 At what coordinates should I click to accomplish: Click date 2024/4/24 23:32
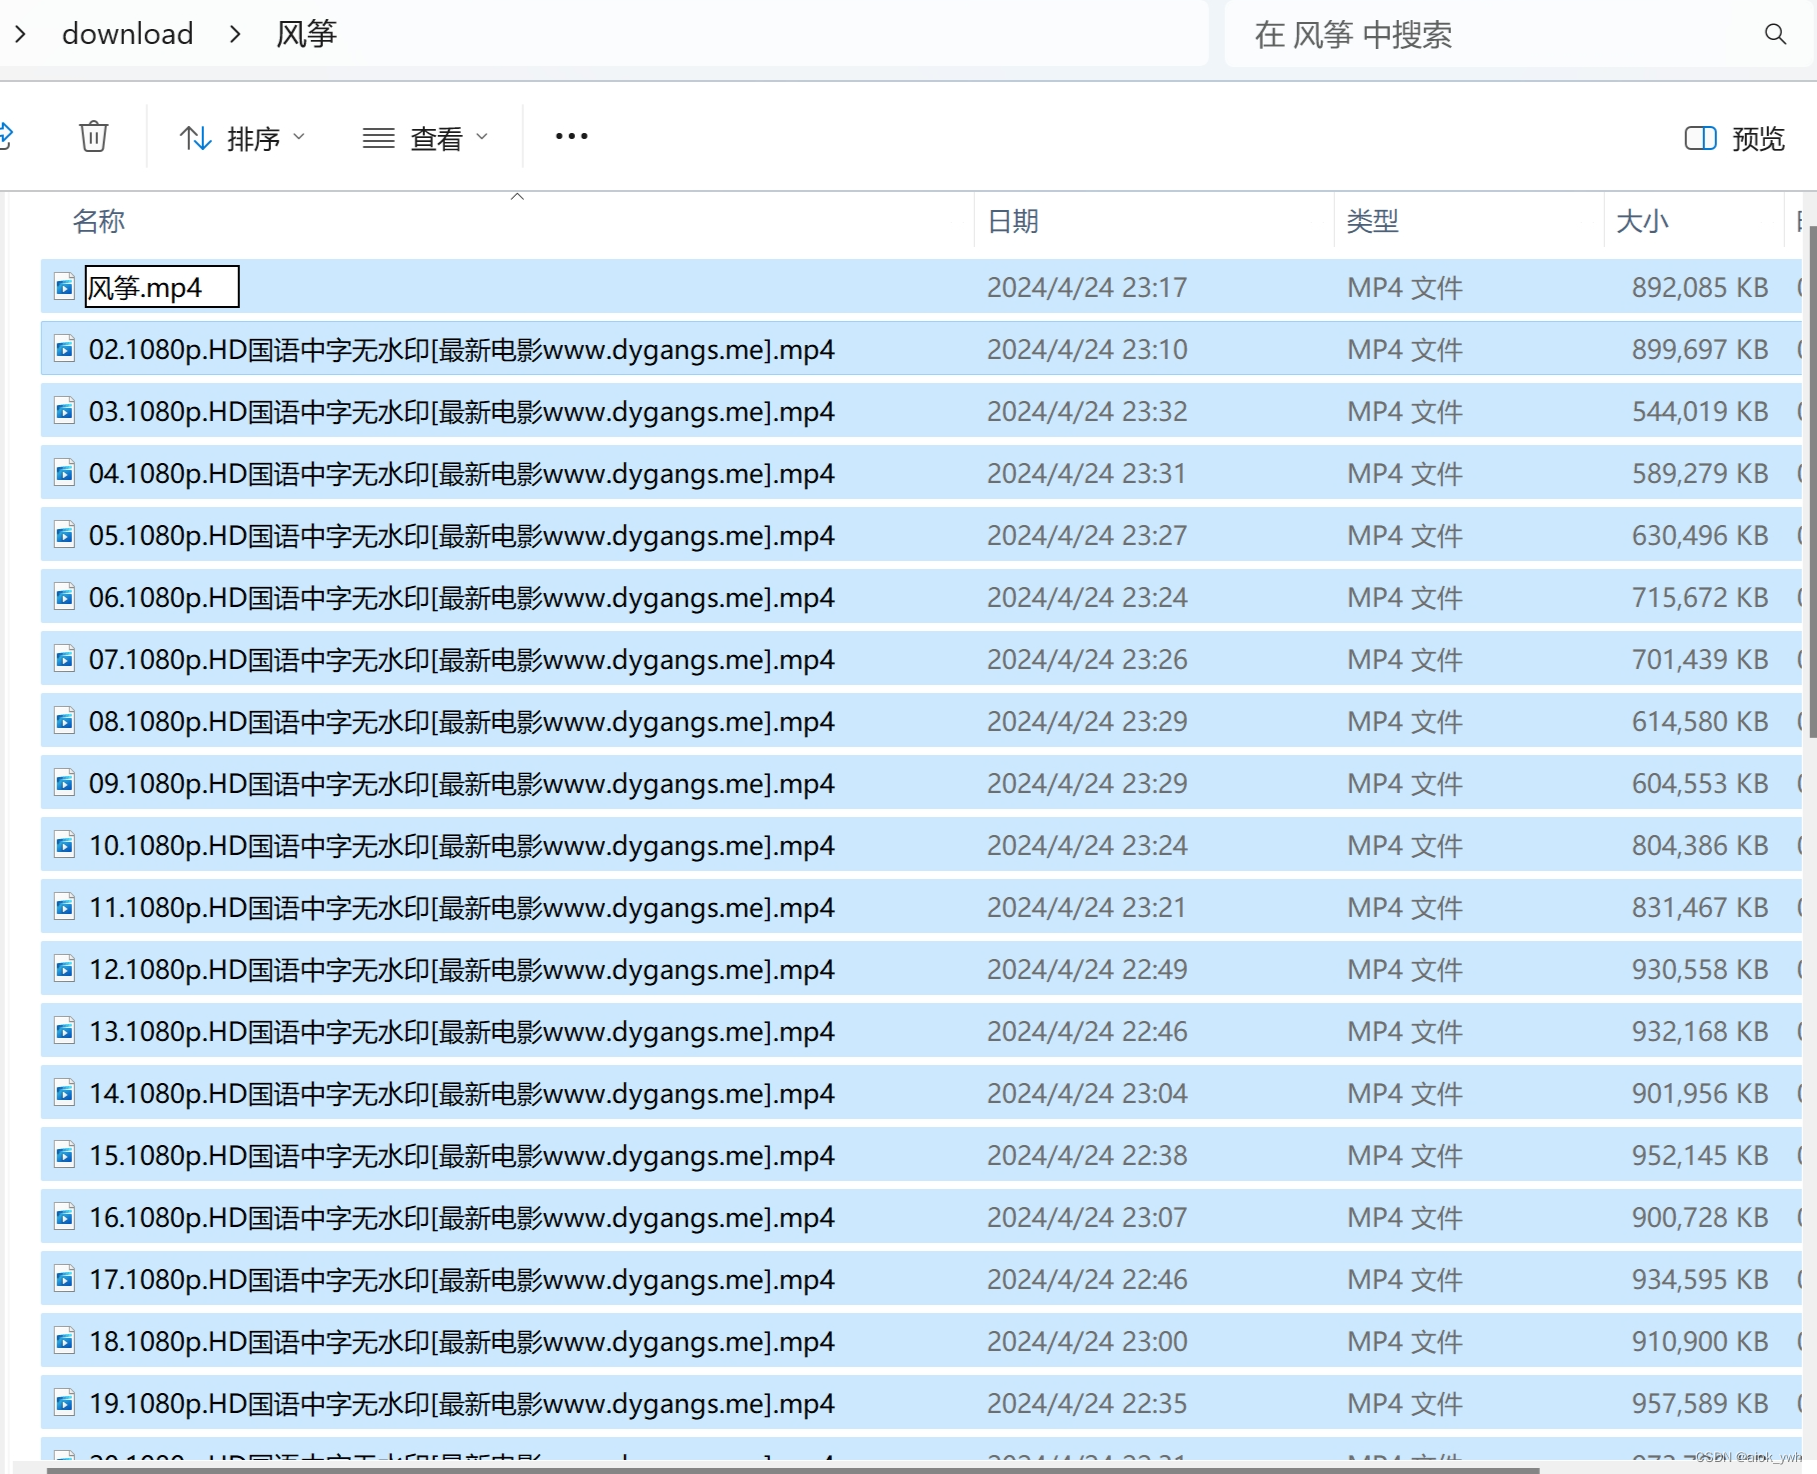[x=1087, y=411]
